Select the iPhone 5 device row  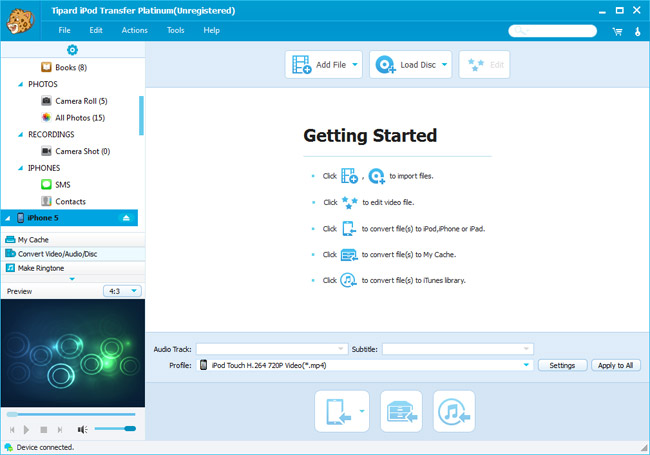coord(69,218)
